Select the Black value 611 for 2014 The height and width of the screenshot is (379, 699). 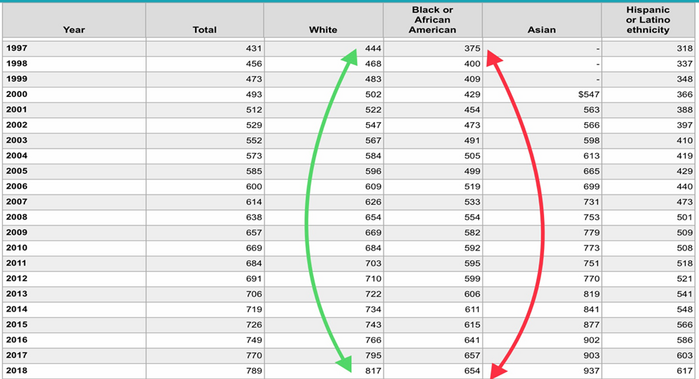pos(472,309)
